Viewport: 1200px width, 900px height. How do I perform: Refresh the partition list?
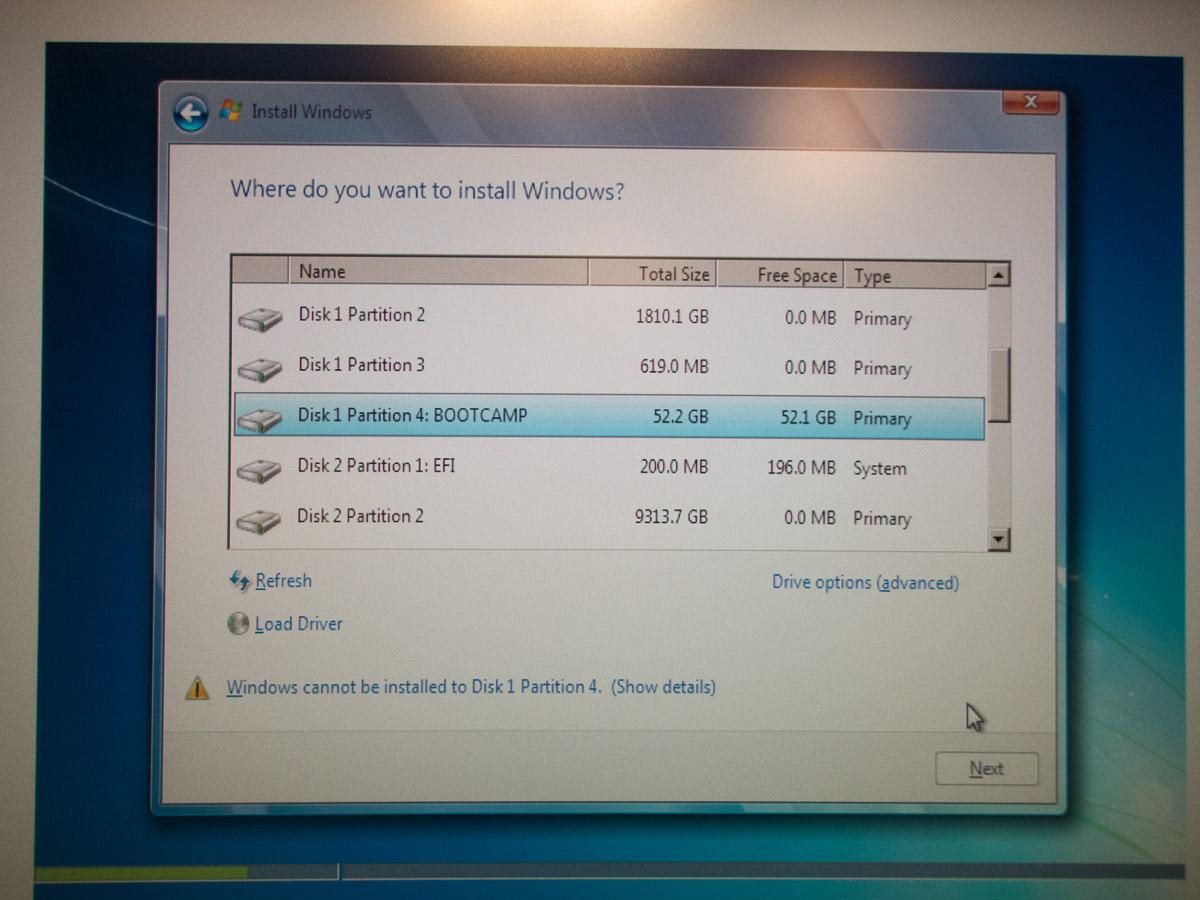pyautogui.click(x=283, y=580)
